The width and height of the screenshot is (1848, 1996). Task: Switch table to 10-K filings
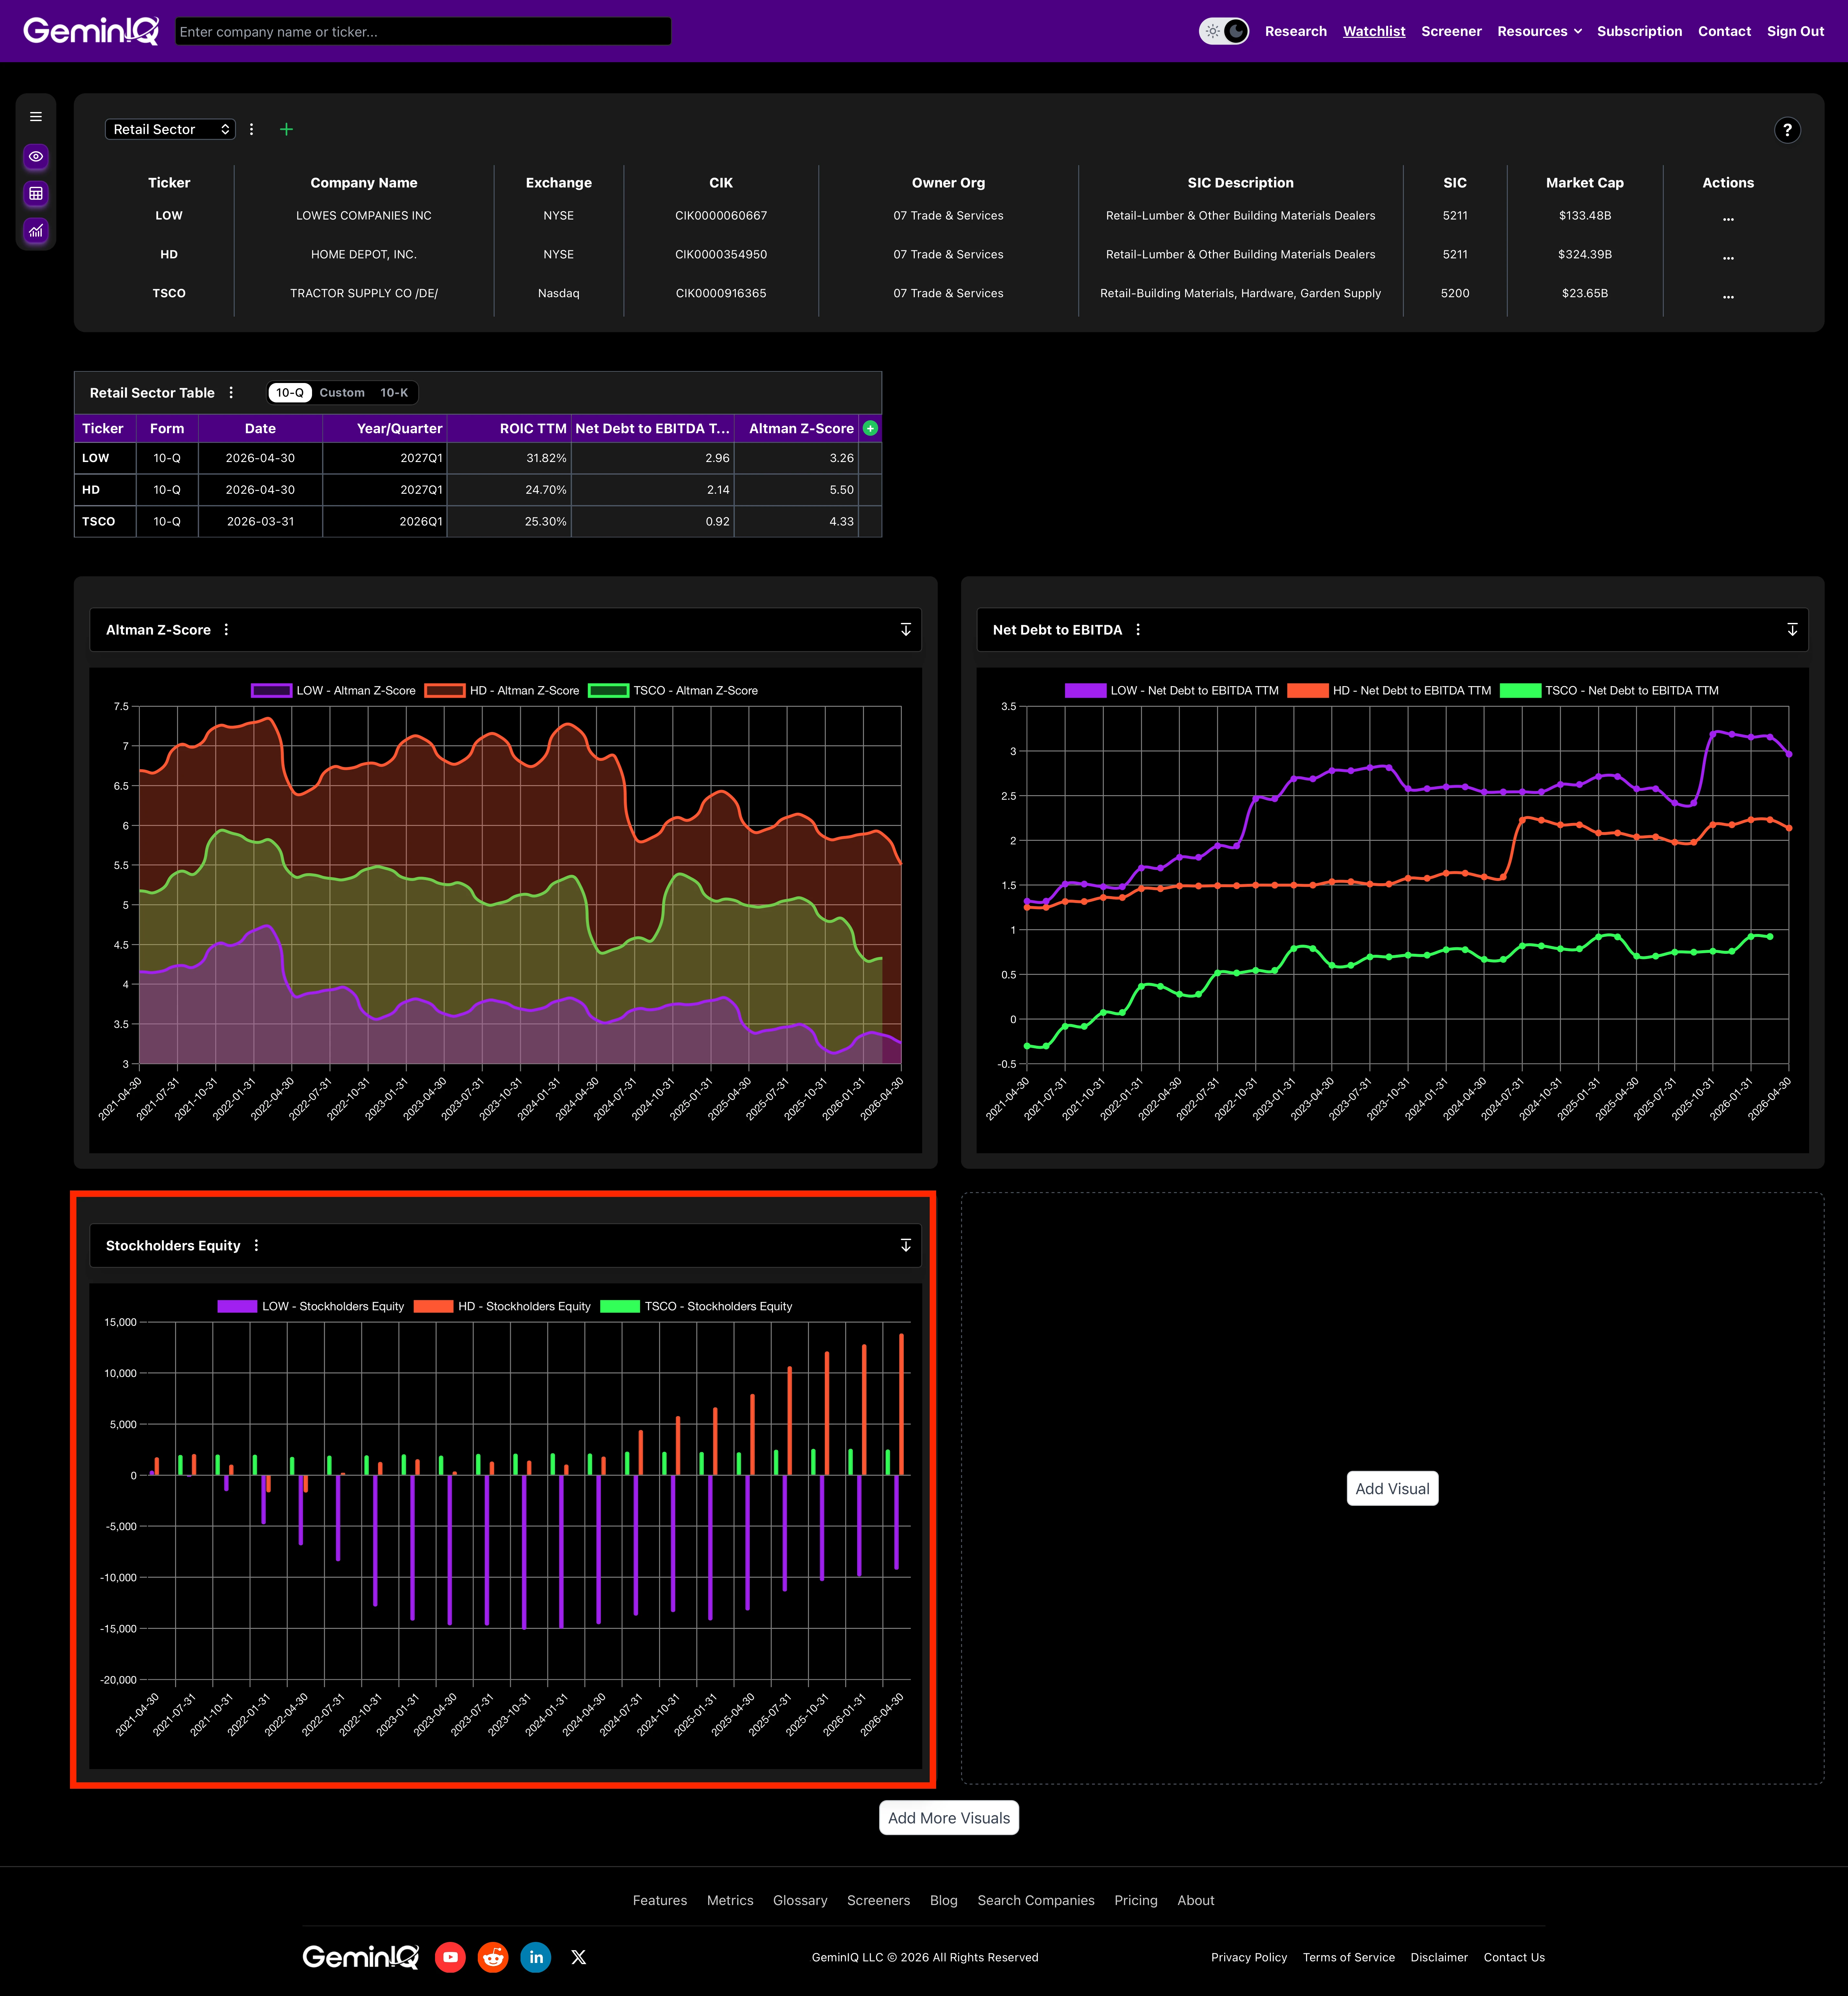[x=394, y=393]
